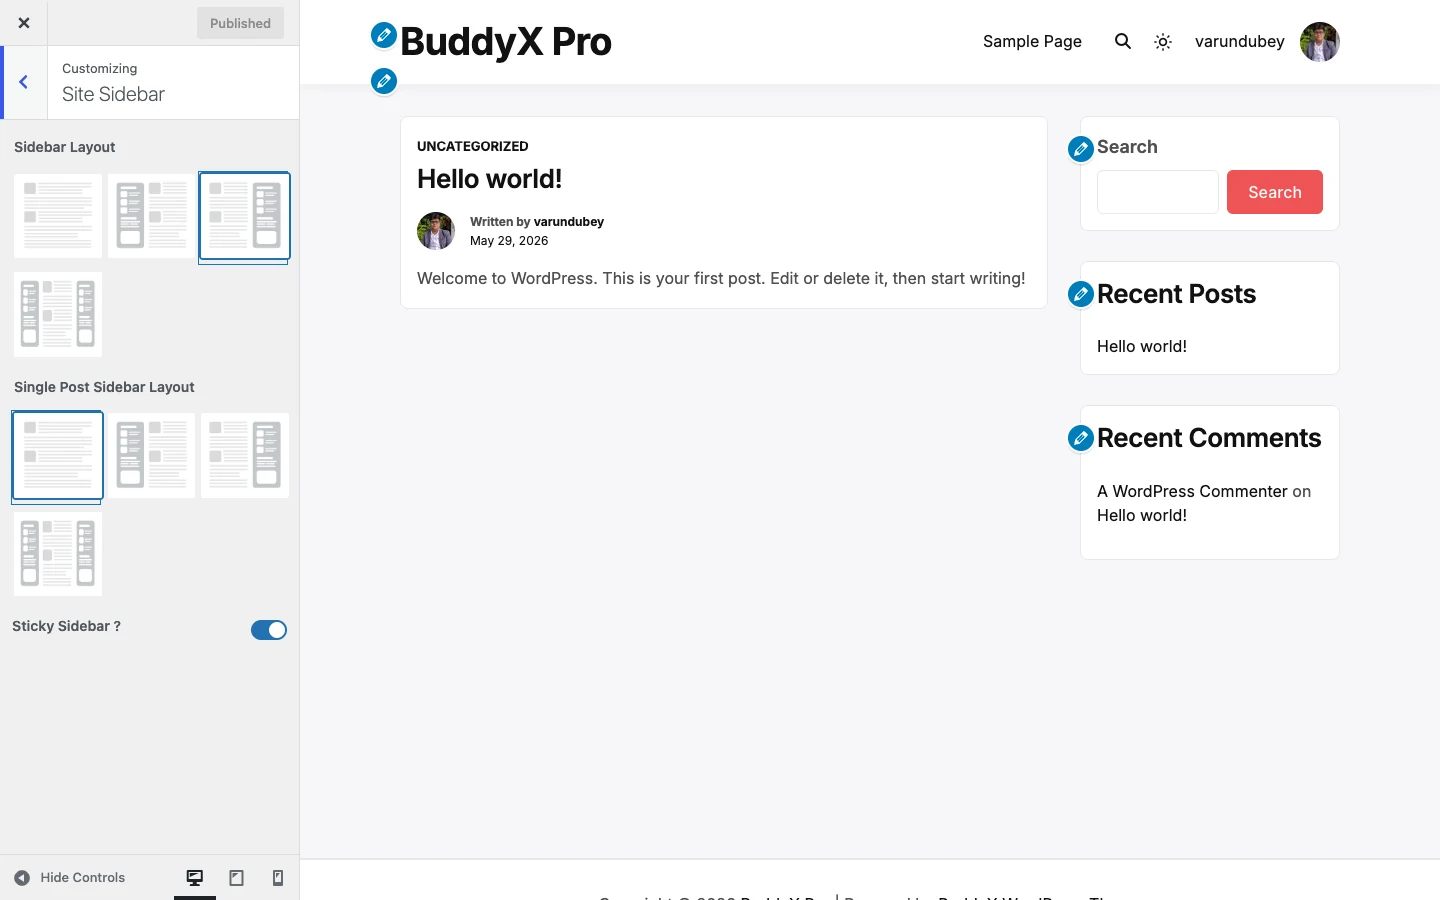This screenshot has width=1440, height=900.
Task: Go back from Site Sidebar section
Action: click(x=24, y=82)
